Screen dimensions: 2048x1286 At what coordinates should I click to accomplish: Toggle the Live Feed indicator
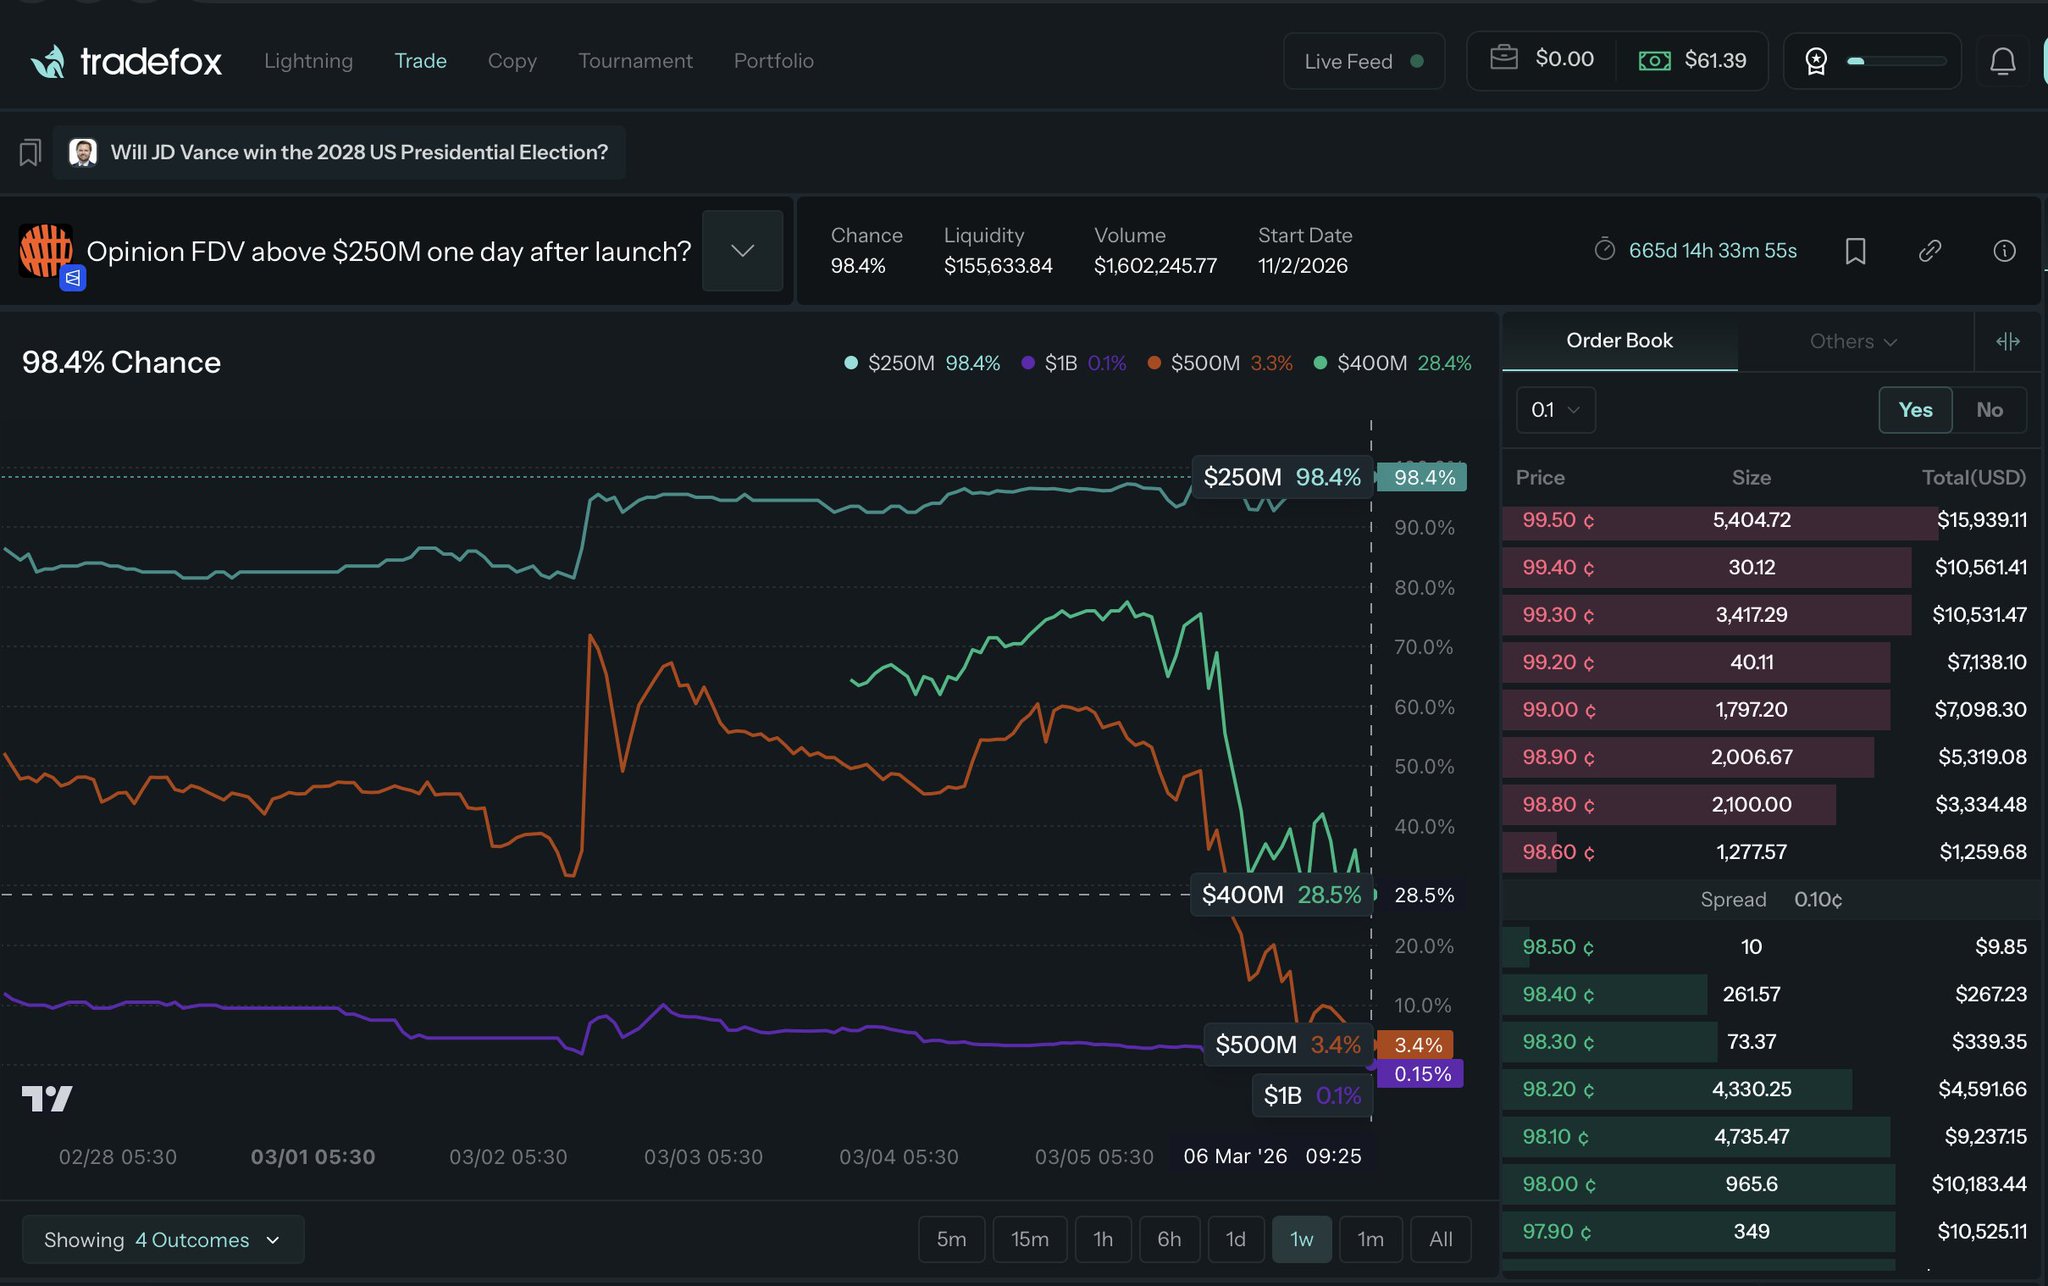[x=1363, y=62]
